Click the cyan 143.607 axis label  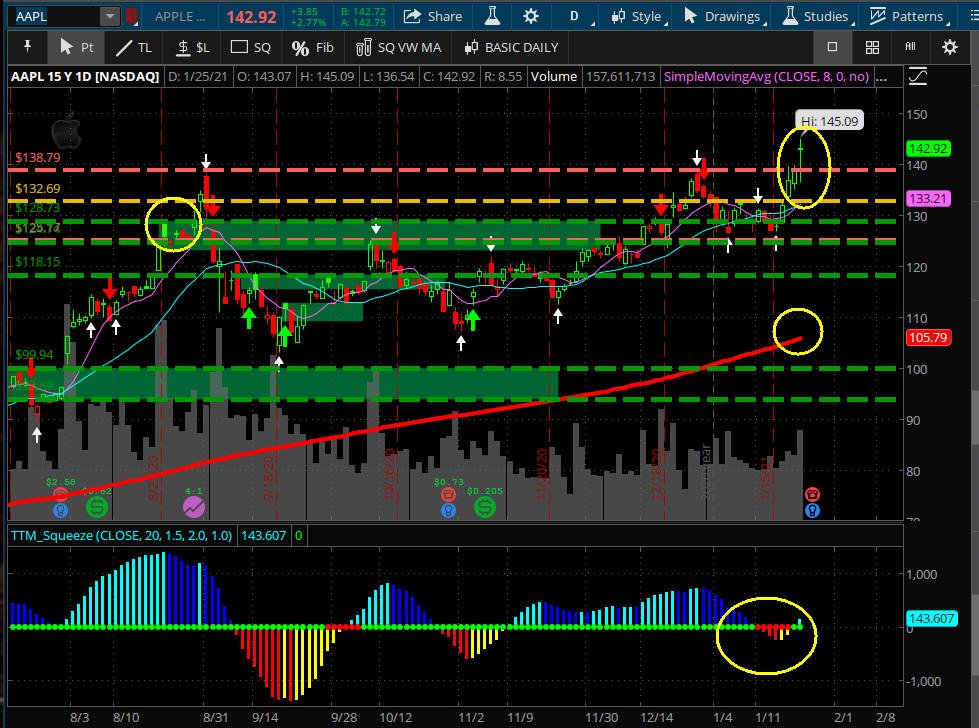pos(930,618)
